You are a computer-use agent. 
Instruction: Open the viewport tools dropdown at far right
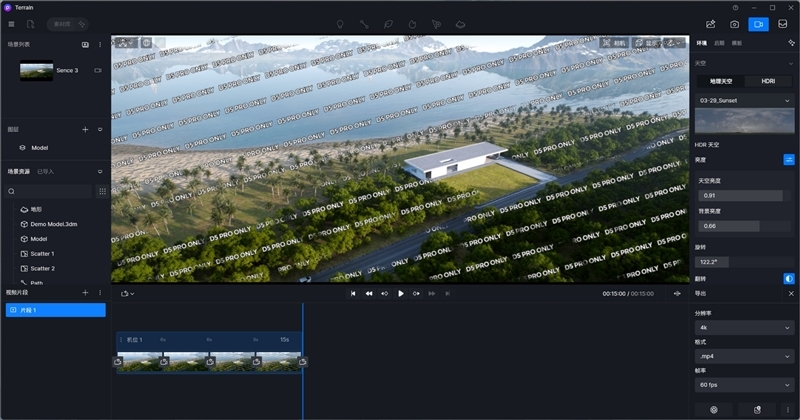pyautogui.click(x=674, y=43)
